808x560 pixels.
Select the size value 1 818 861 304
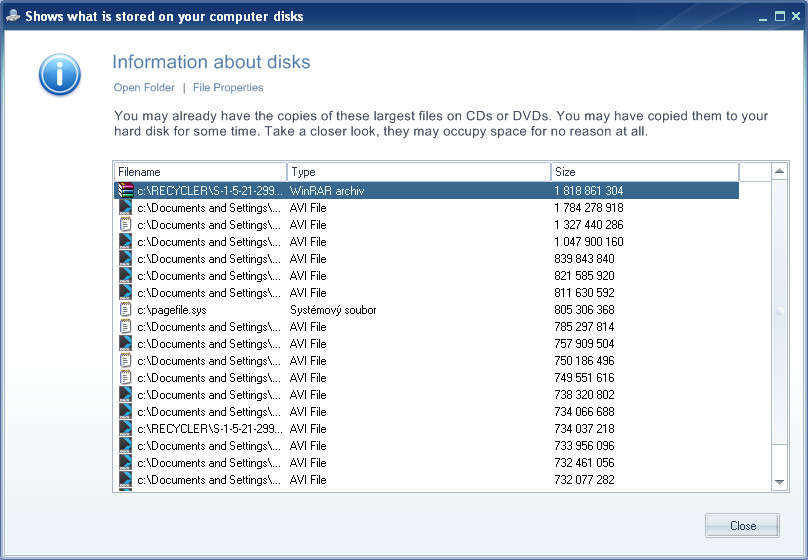coord(588,191)
